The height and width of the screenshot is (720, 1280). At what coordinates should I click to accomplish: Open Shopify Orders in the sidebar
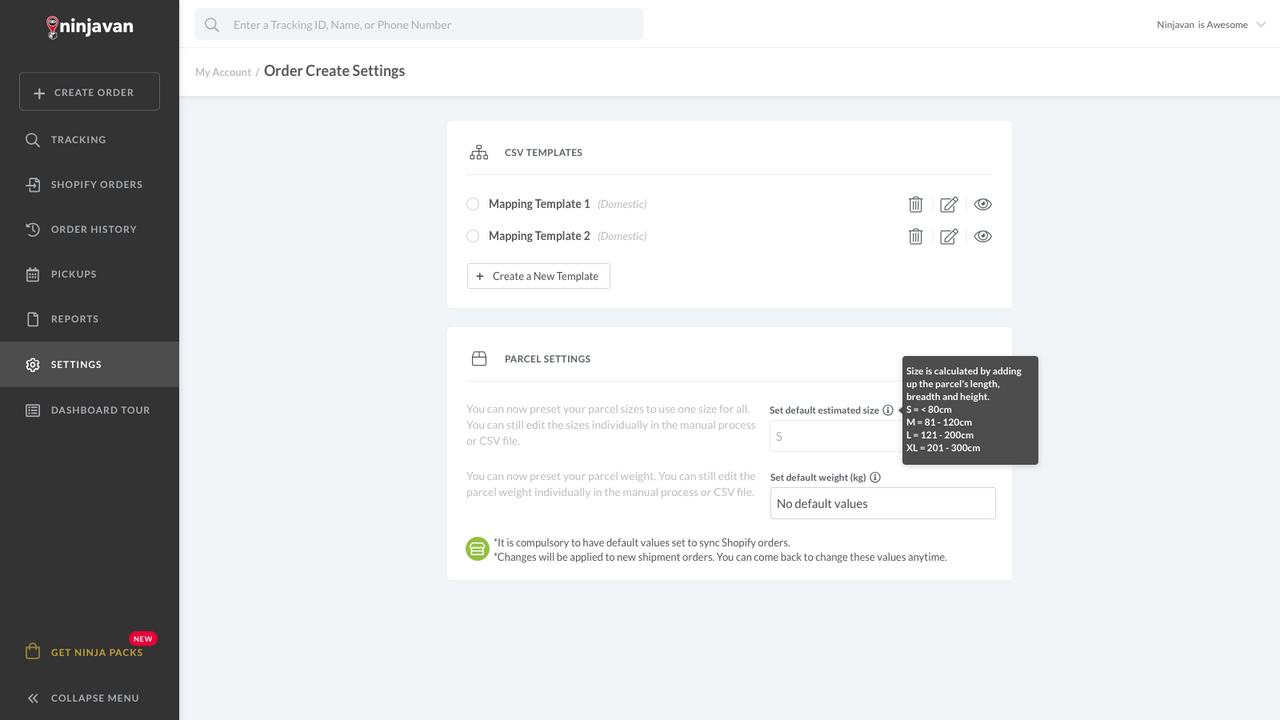pyautogui.click(x=89, y=185)
